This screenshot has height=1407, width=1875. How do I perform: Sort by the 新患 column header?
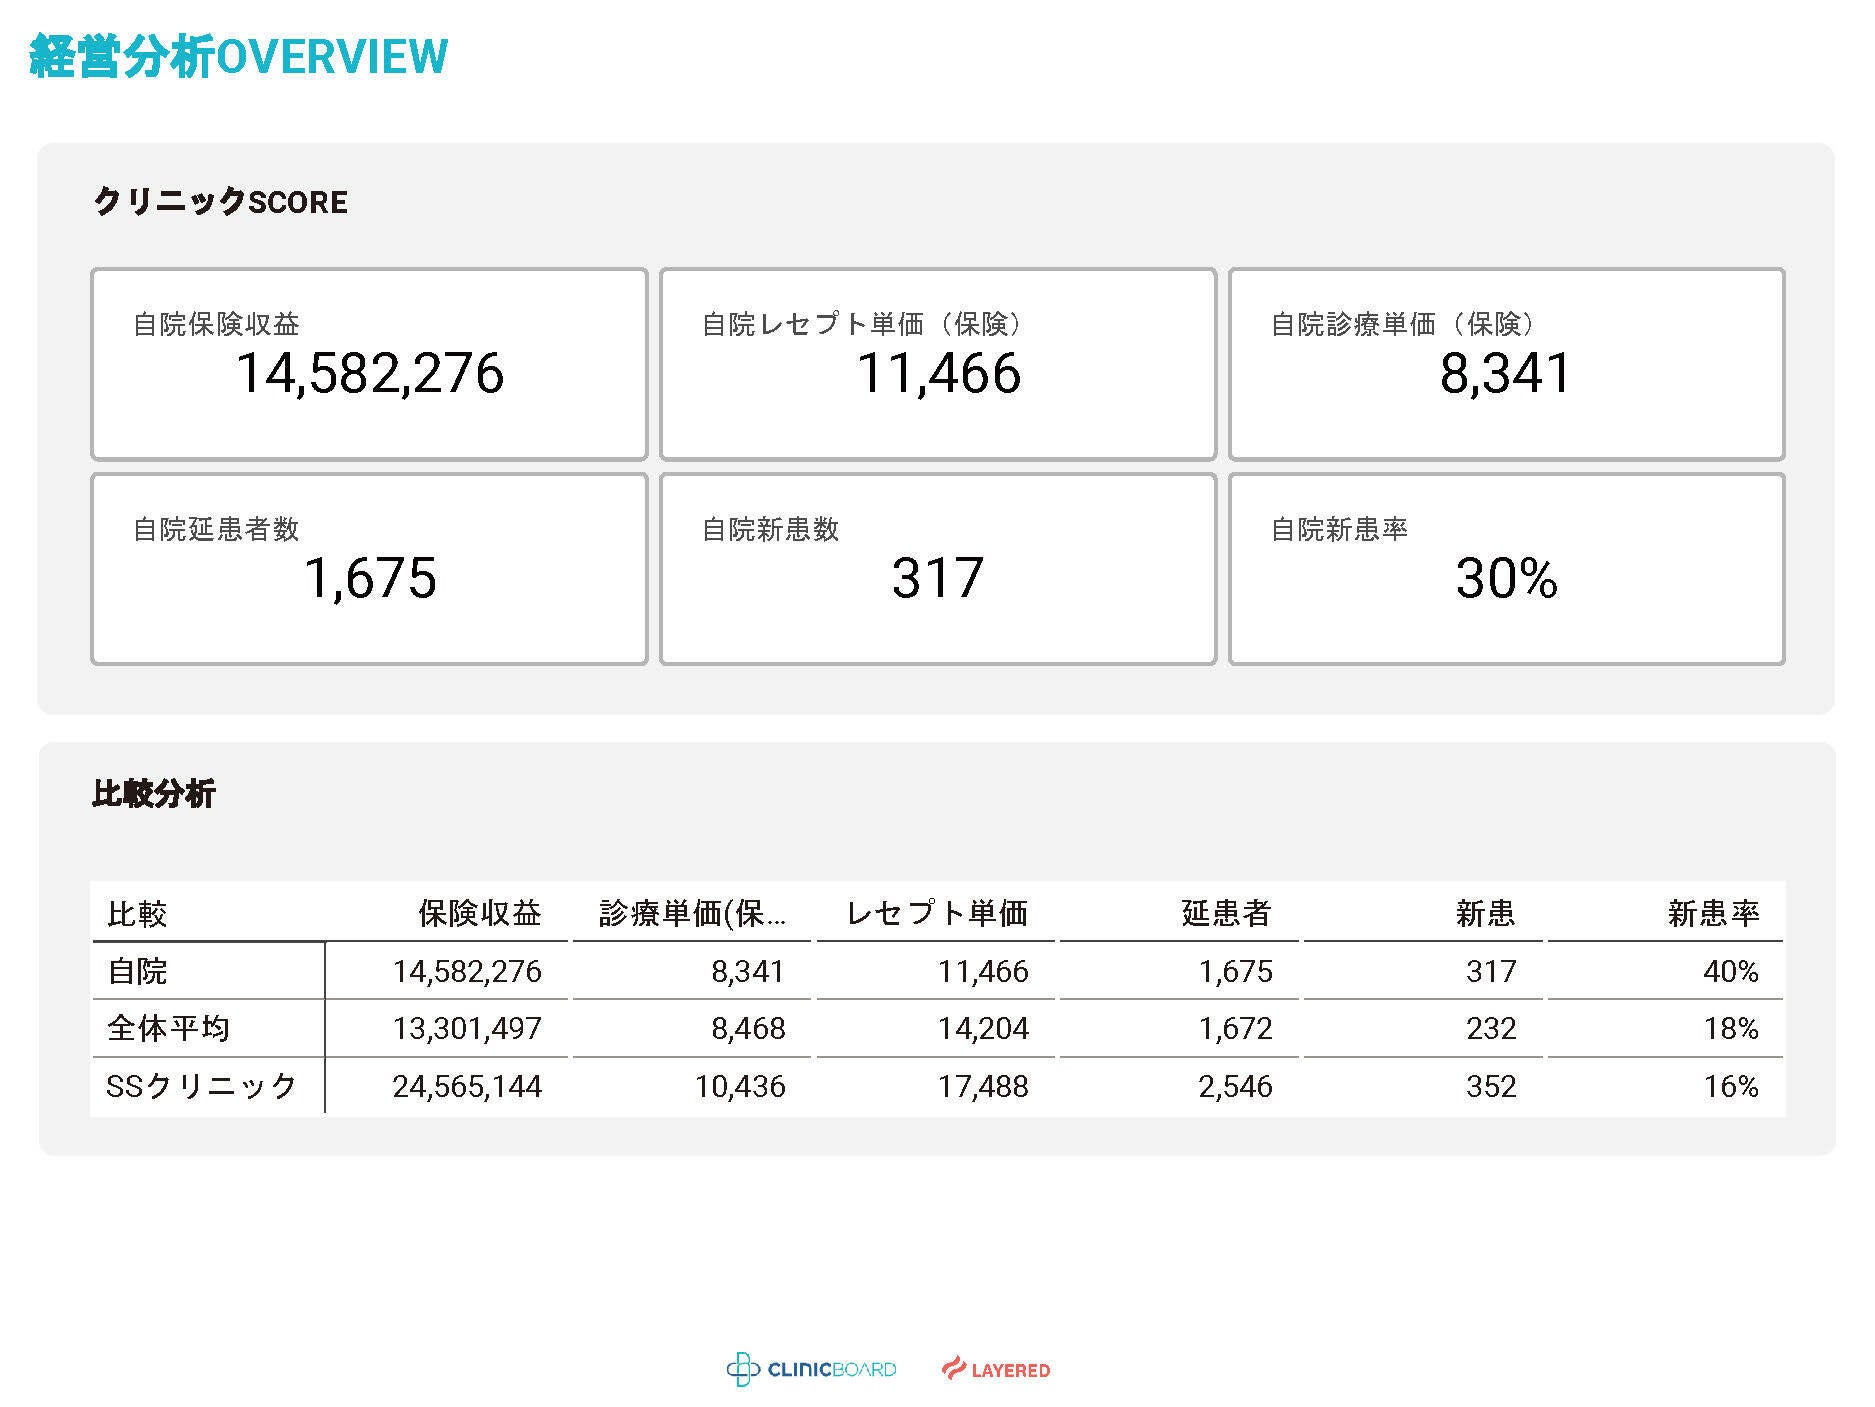(1486, 913)
